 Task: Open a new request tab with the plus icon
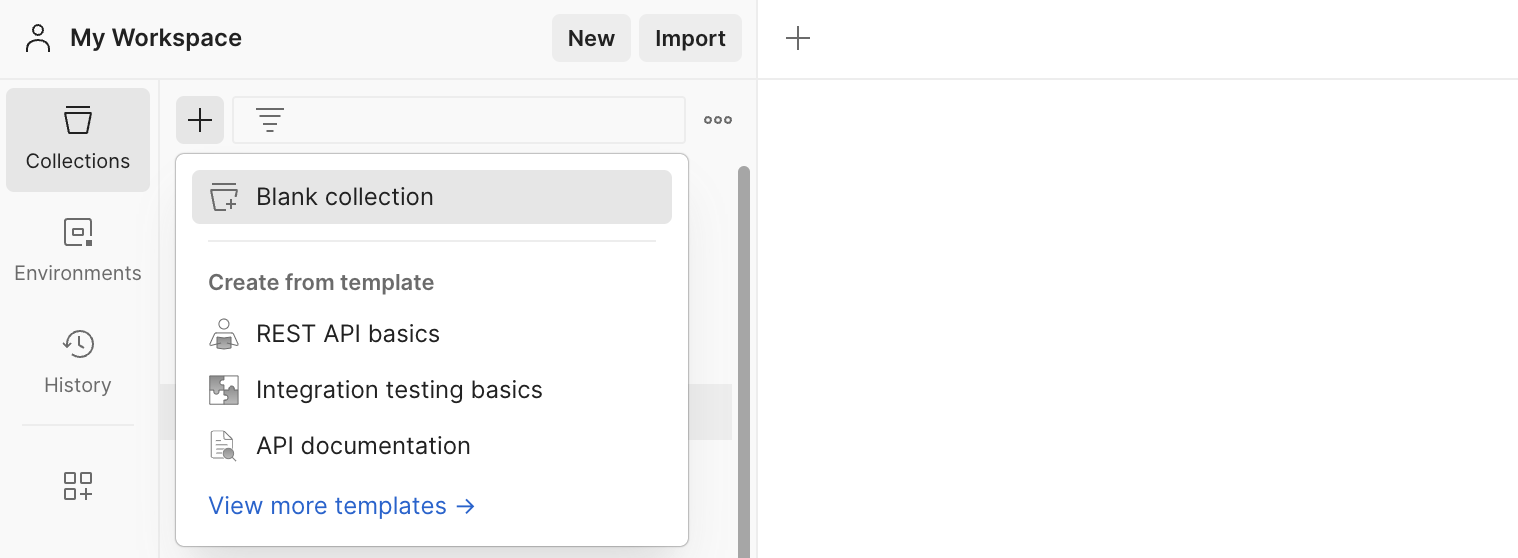[x=797, y=39]
